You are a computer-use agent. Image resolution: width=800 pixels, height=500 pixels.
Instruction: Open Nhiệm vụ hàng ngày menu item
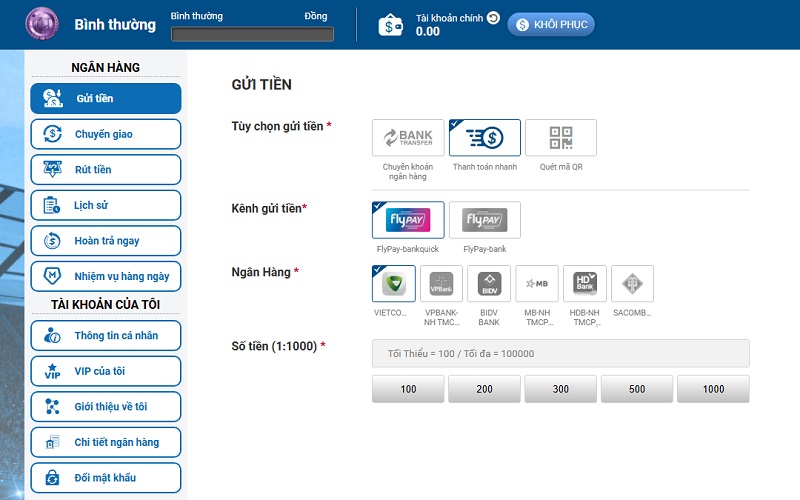(106, 276)
